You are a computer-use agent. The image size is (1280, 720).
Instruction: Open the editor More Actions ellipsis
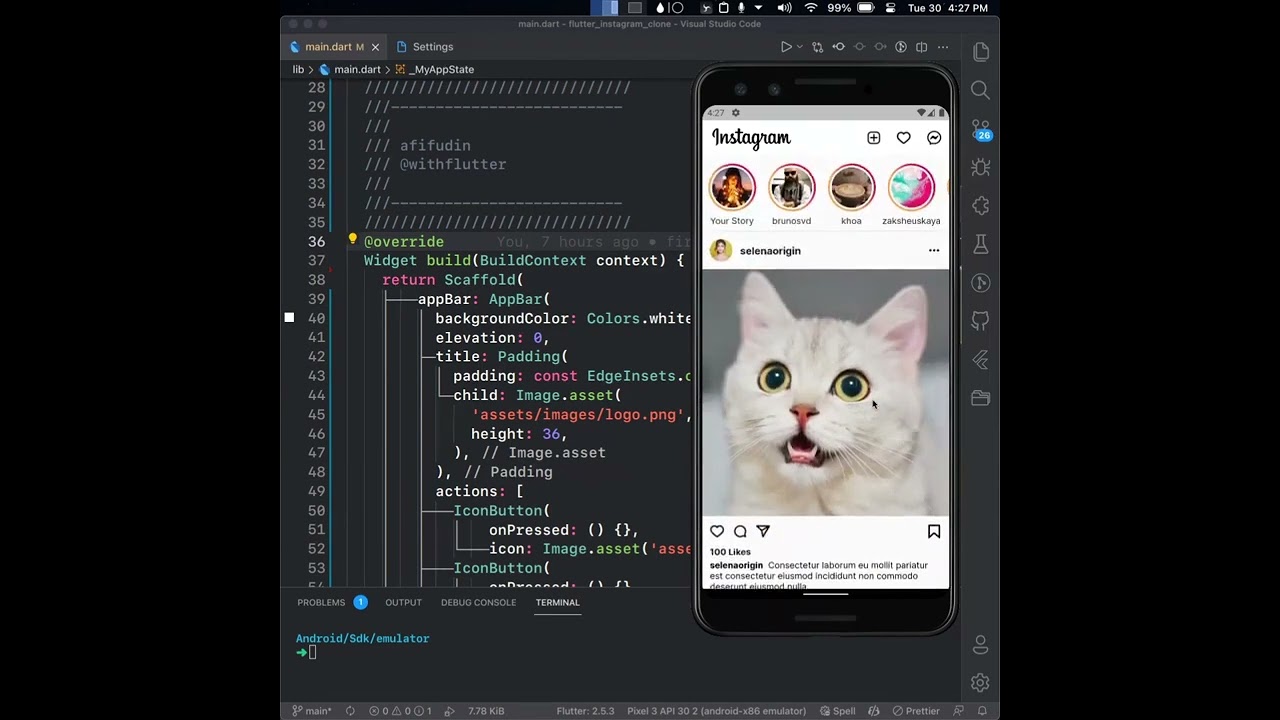click(943, 47)
